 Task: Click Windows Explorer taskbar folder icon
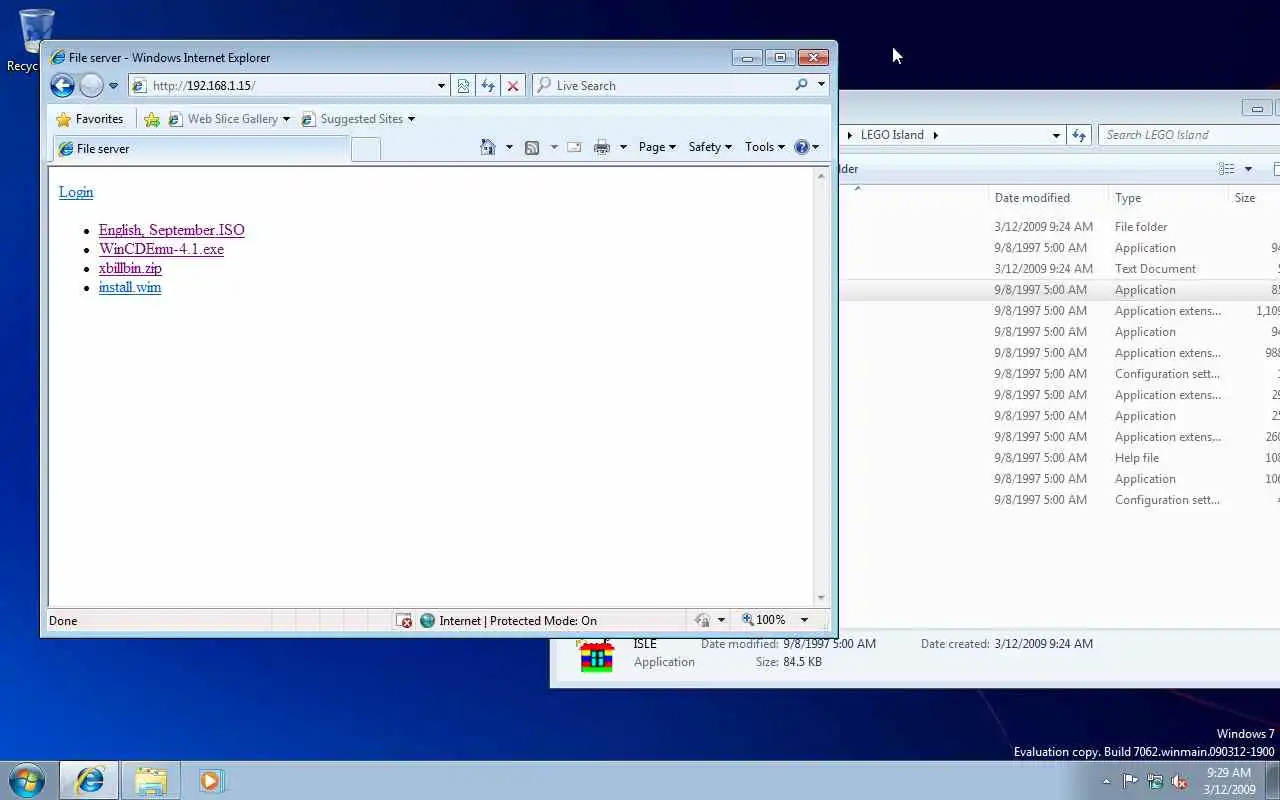pos(151,780)
